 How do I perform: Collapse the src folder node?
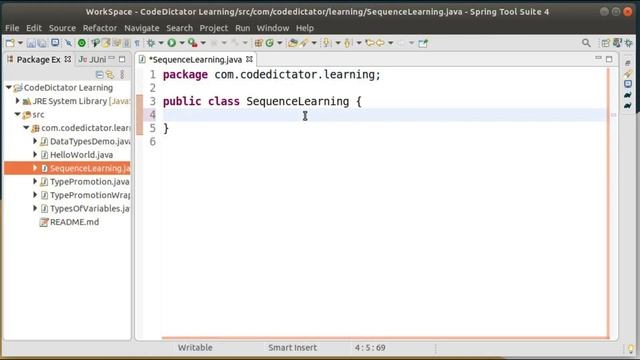18,114
